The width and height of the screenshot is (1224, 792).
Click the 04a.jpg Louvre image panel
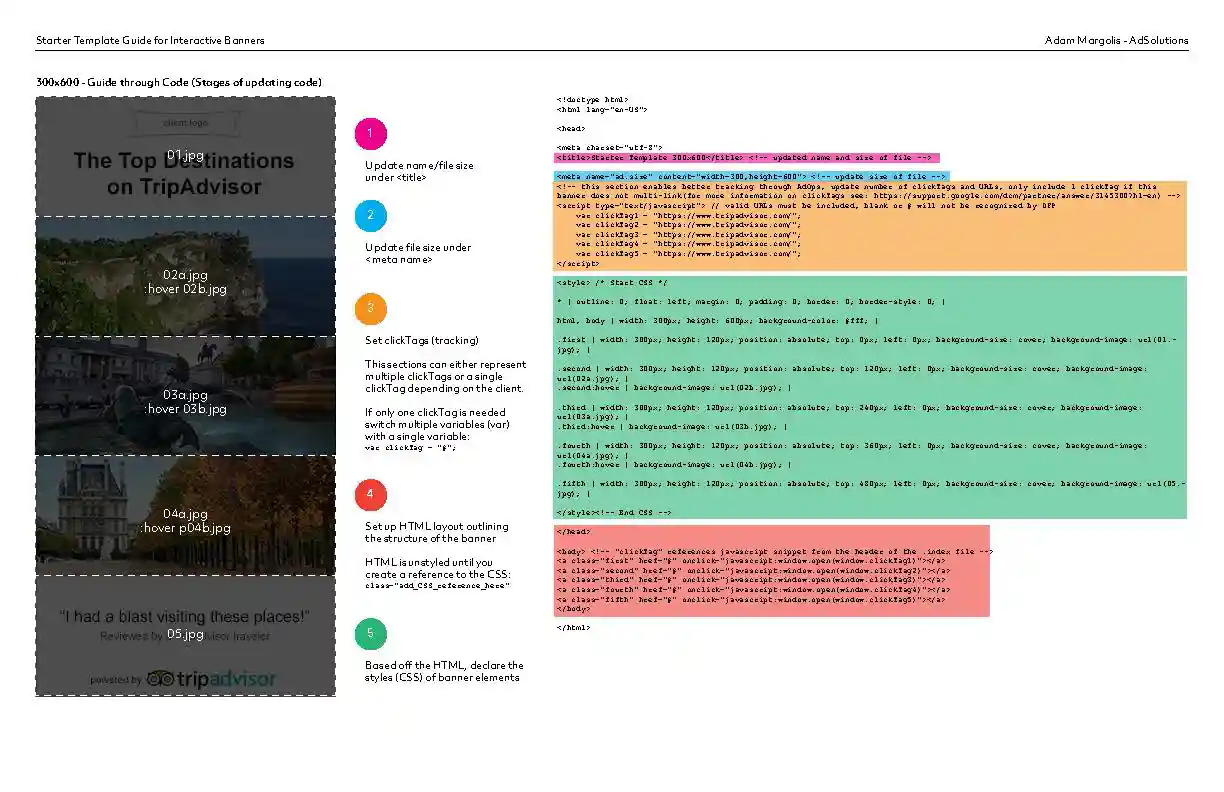(185, 513)
